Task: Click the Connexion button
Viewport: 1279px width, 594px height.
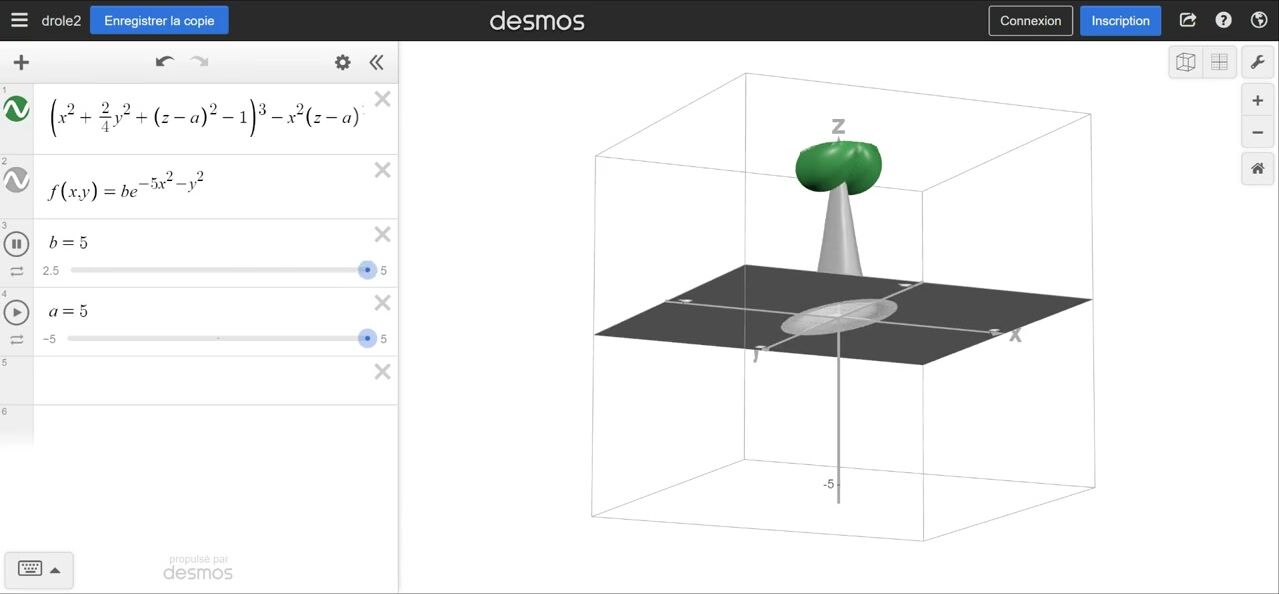Action: click(x=1030, y=21)
